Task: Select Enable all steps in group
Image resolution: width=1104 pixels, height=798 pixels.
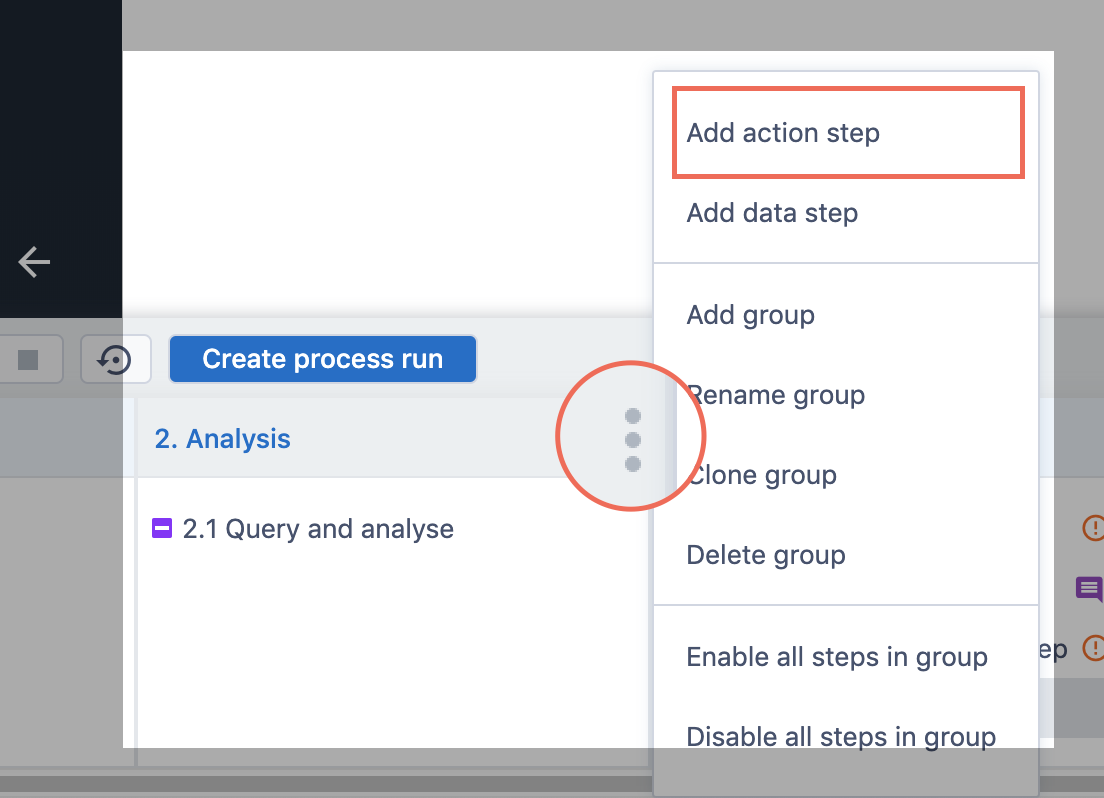Action: [836, 657]
